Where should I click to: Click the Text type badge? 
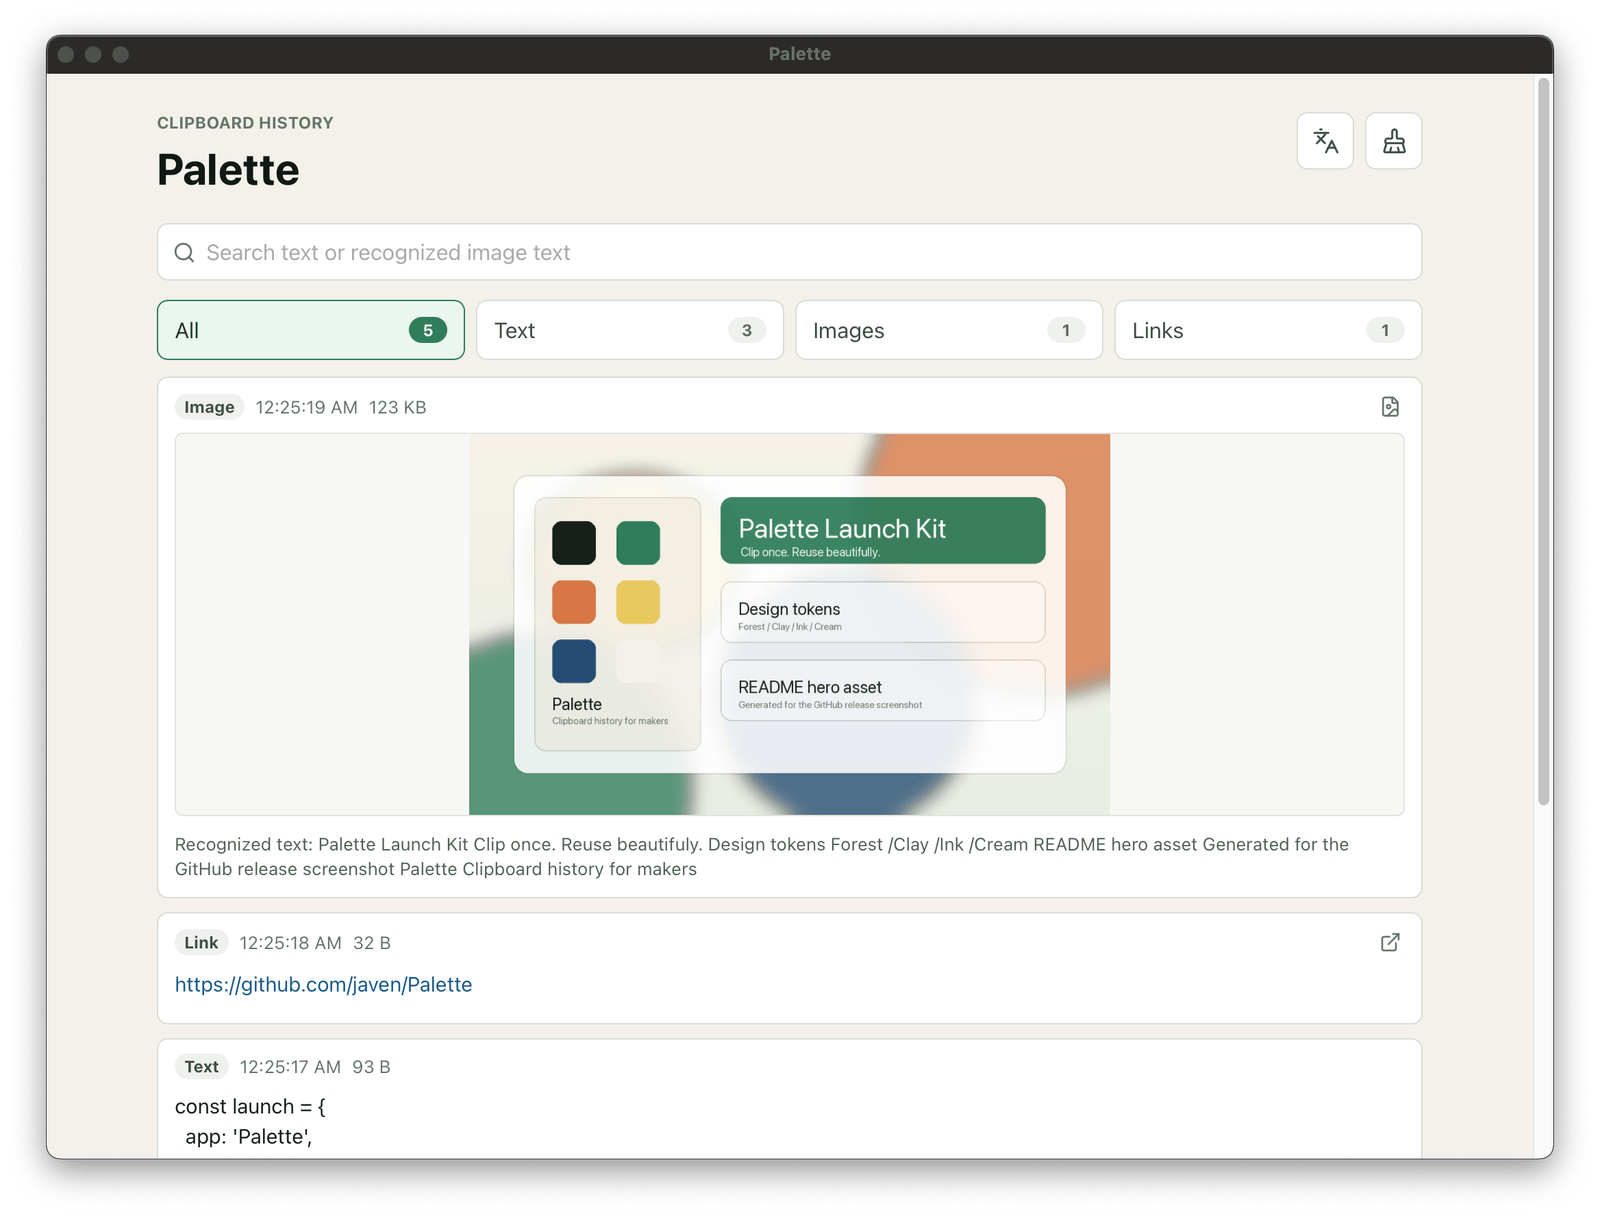(x=201, y=1067)
